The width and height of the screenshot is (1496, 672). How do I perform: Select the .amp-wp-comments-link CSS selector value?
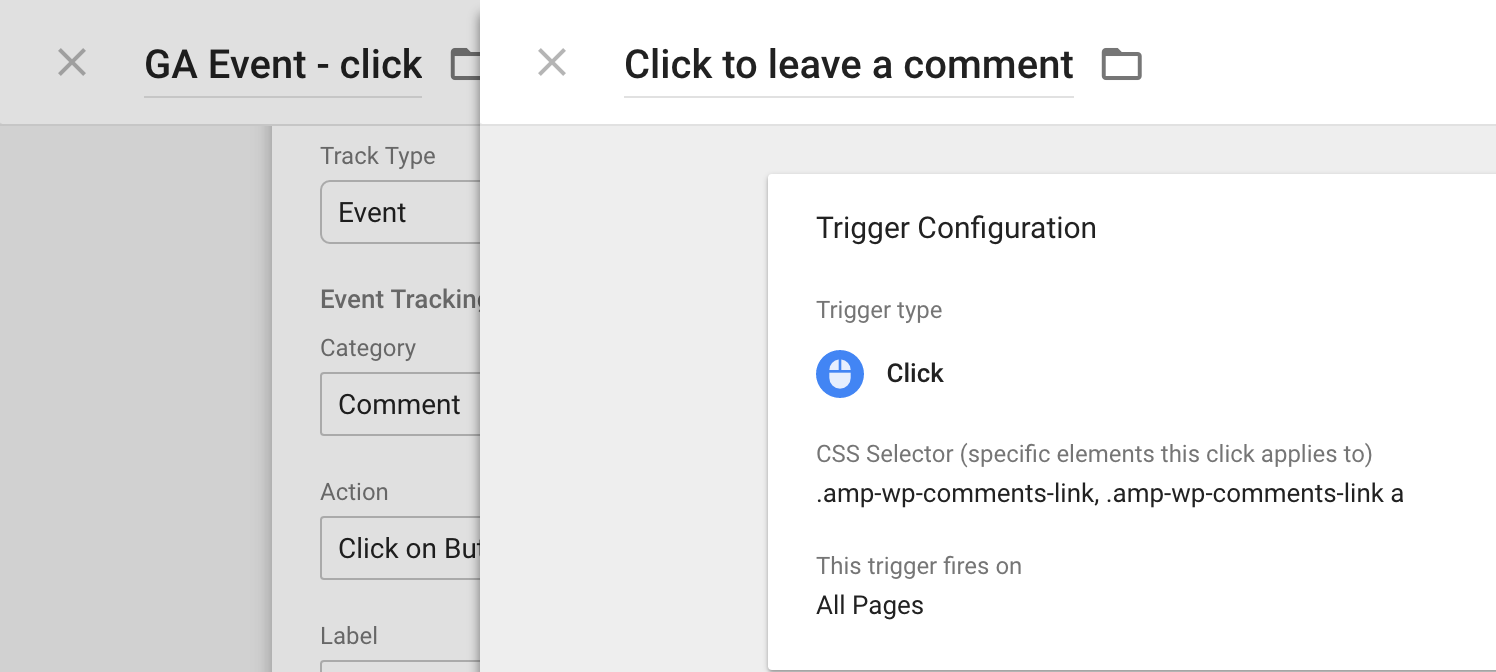coord(1110,494)
